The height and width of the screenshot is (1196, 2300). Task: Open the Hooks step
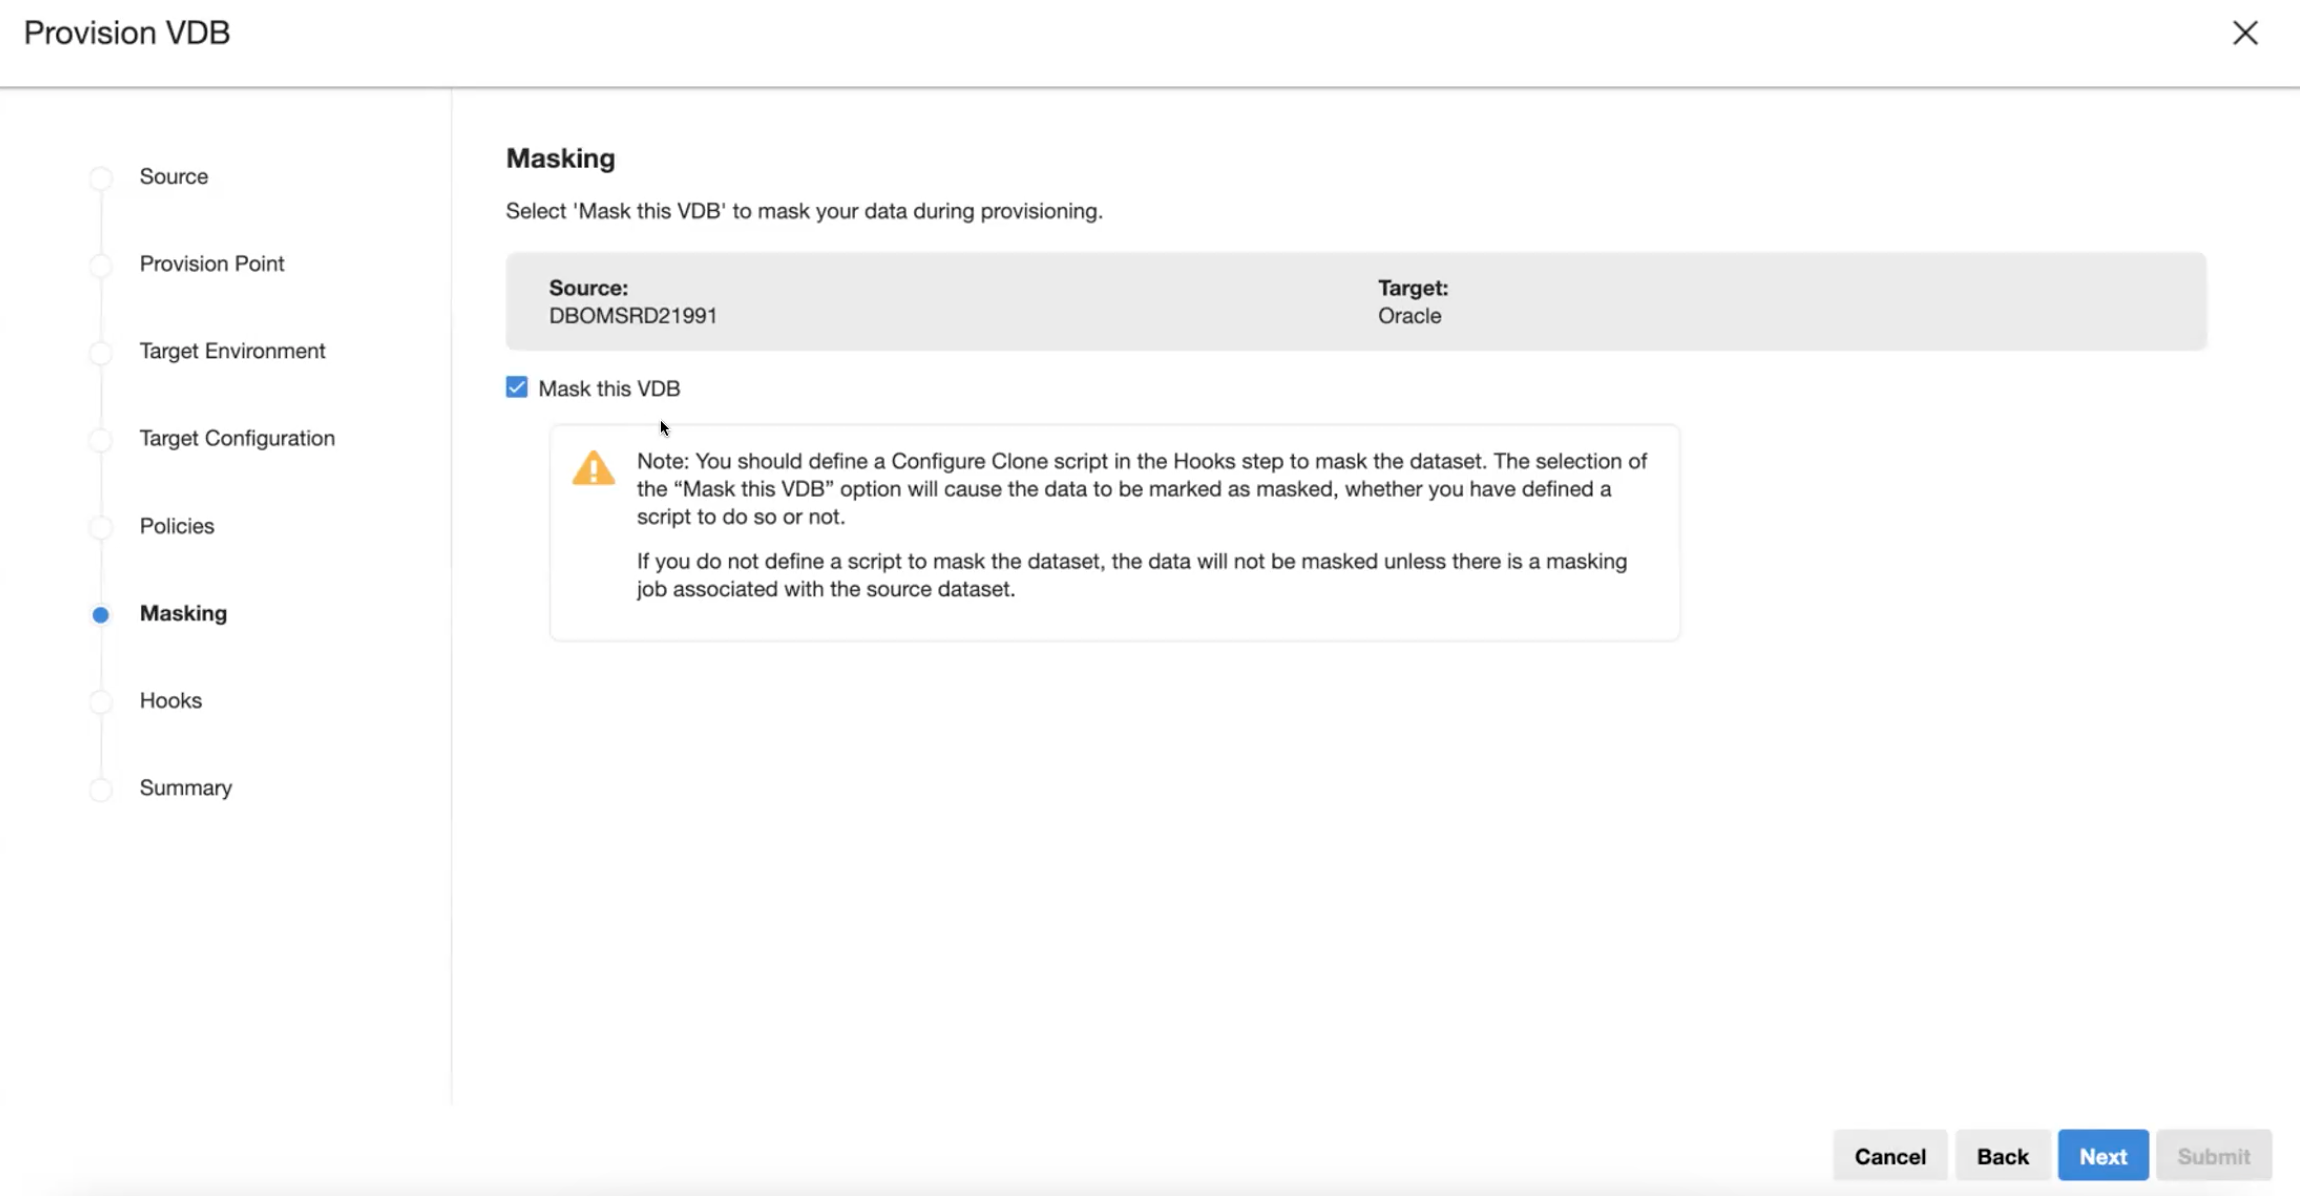(171, 700)
